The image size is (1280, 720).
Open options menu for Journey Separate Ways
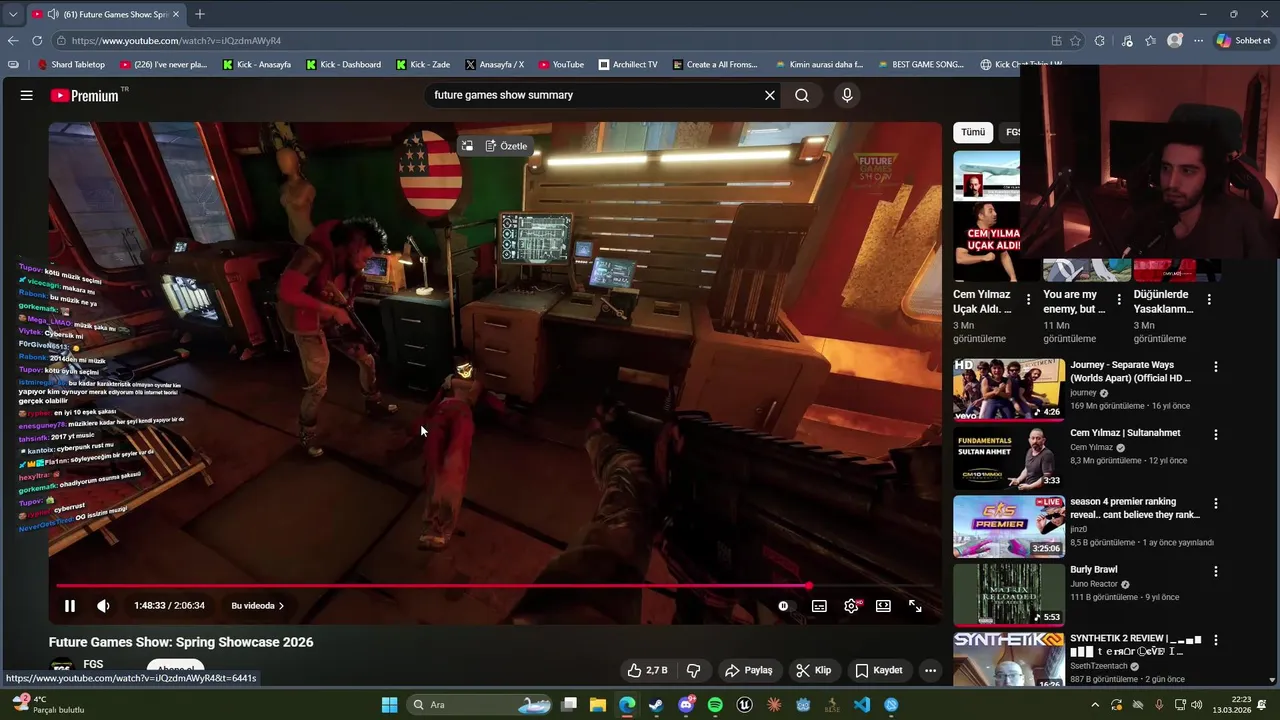(x=1216, y=367)
